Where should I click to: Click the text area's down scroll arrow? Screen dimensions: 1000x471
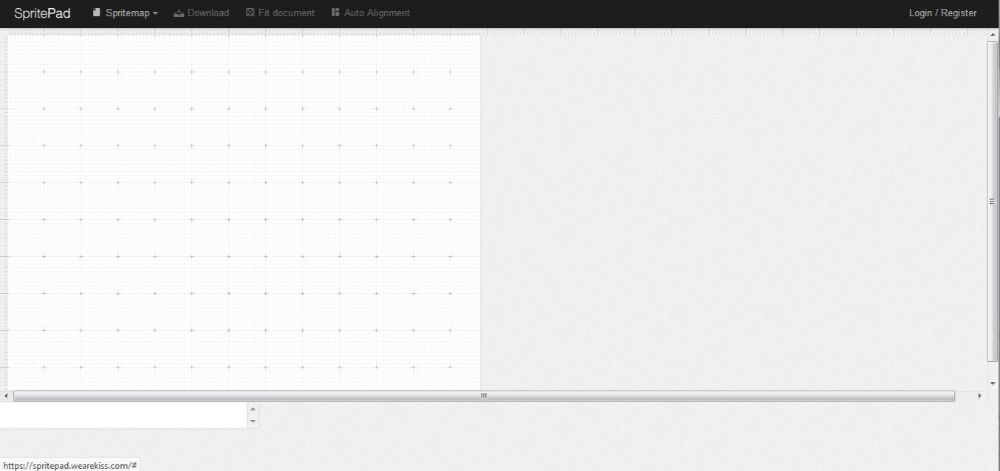click(x=253, y=421)
